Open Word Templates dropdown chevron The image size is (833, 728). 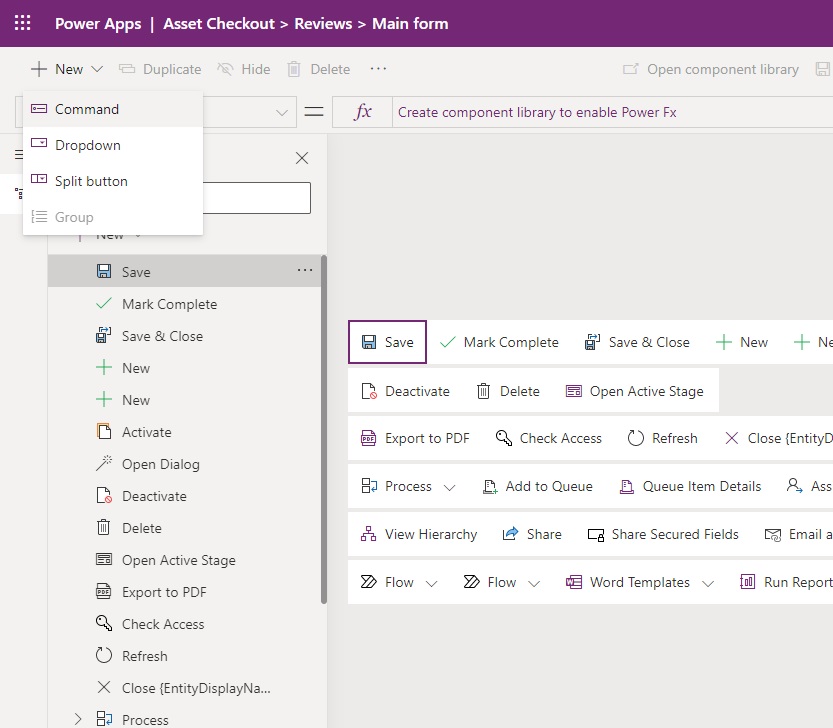(708, 583)
